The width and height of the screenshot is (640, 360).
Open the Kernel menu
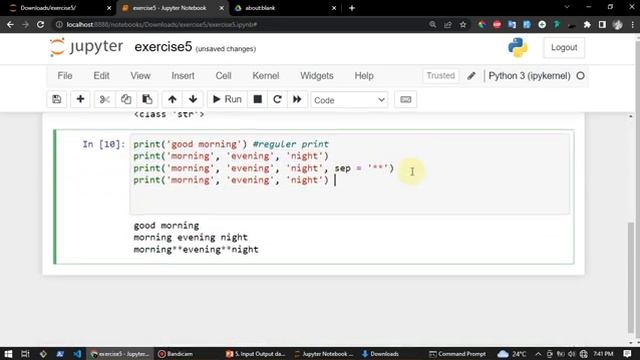pyautogui.click(x=266, y=76)
